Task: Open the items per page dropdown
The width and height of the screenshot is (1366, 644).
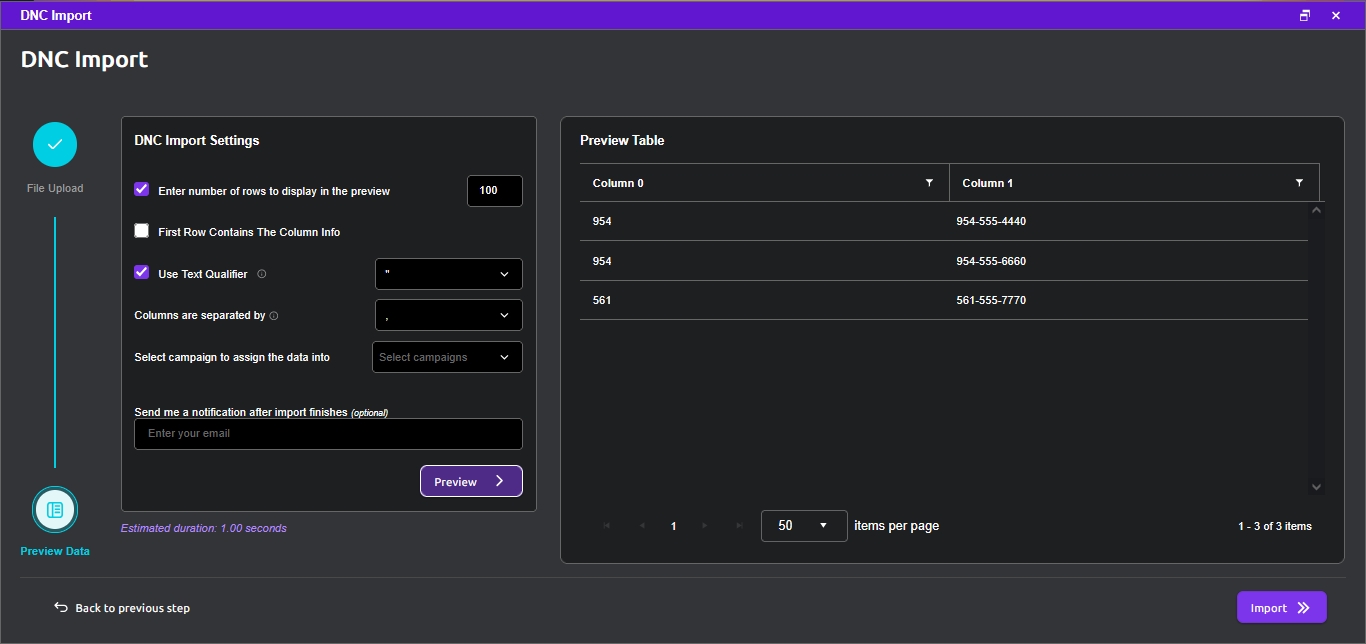Action: tap(804, 526)
